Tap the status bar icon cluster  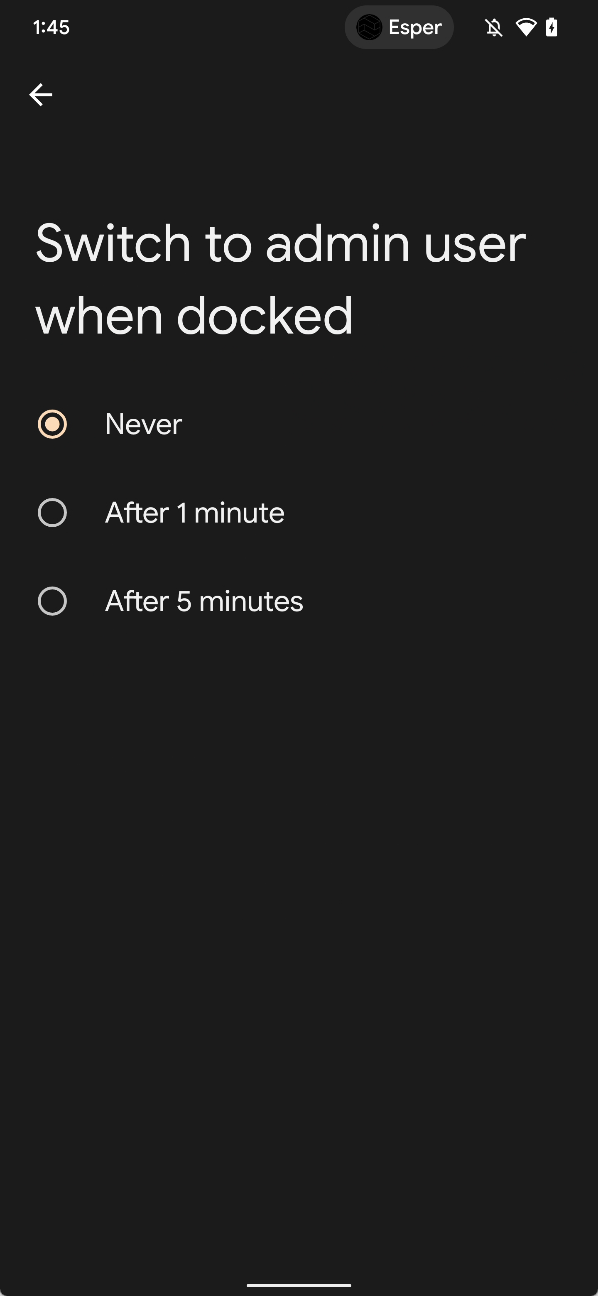522,27
